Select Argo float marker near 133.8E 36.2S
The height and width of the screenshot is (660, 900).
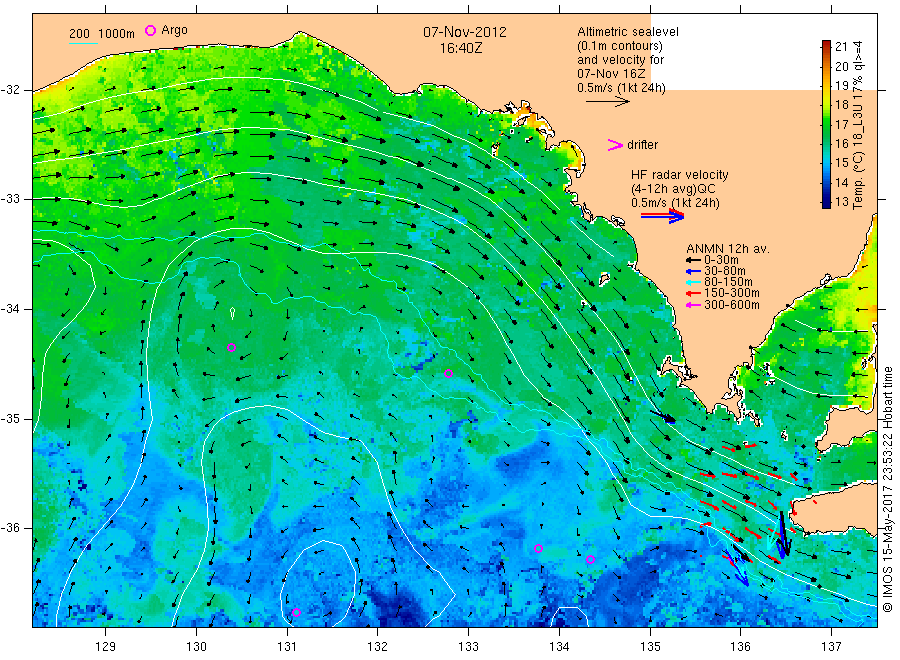(538, 549)
